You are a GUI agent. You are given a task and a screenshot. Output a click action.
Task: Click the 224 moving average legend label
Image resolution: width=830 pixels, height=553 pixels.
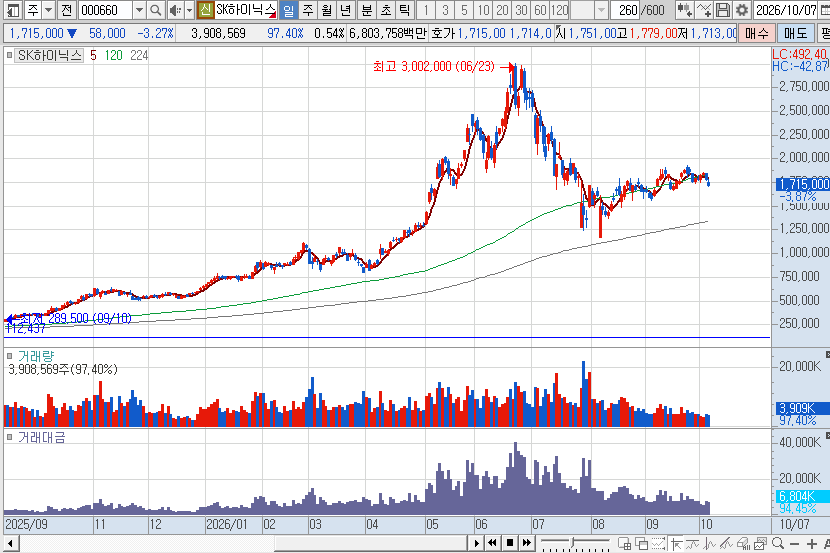tap(139, 55)
